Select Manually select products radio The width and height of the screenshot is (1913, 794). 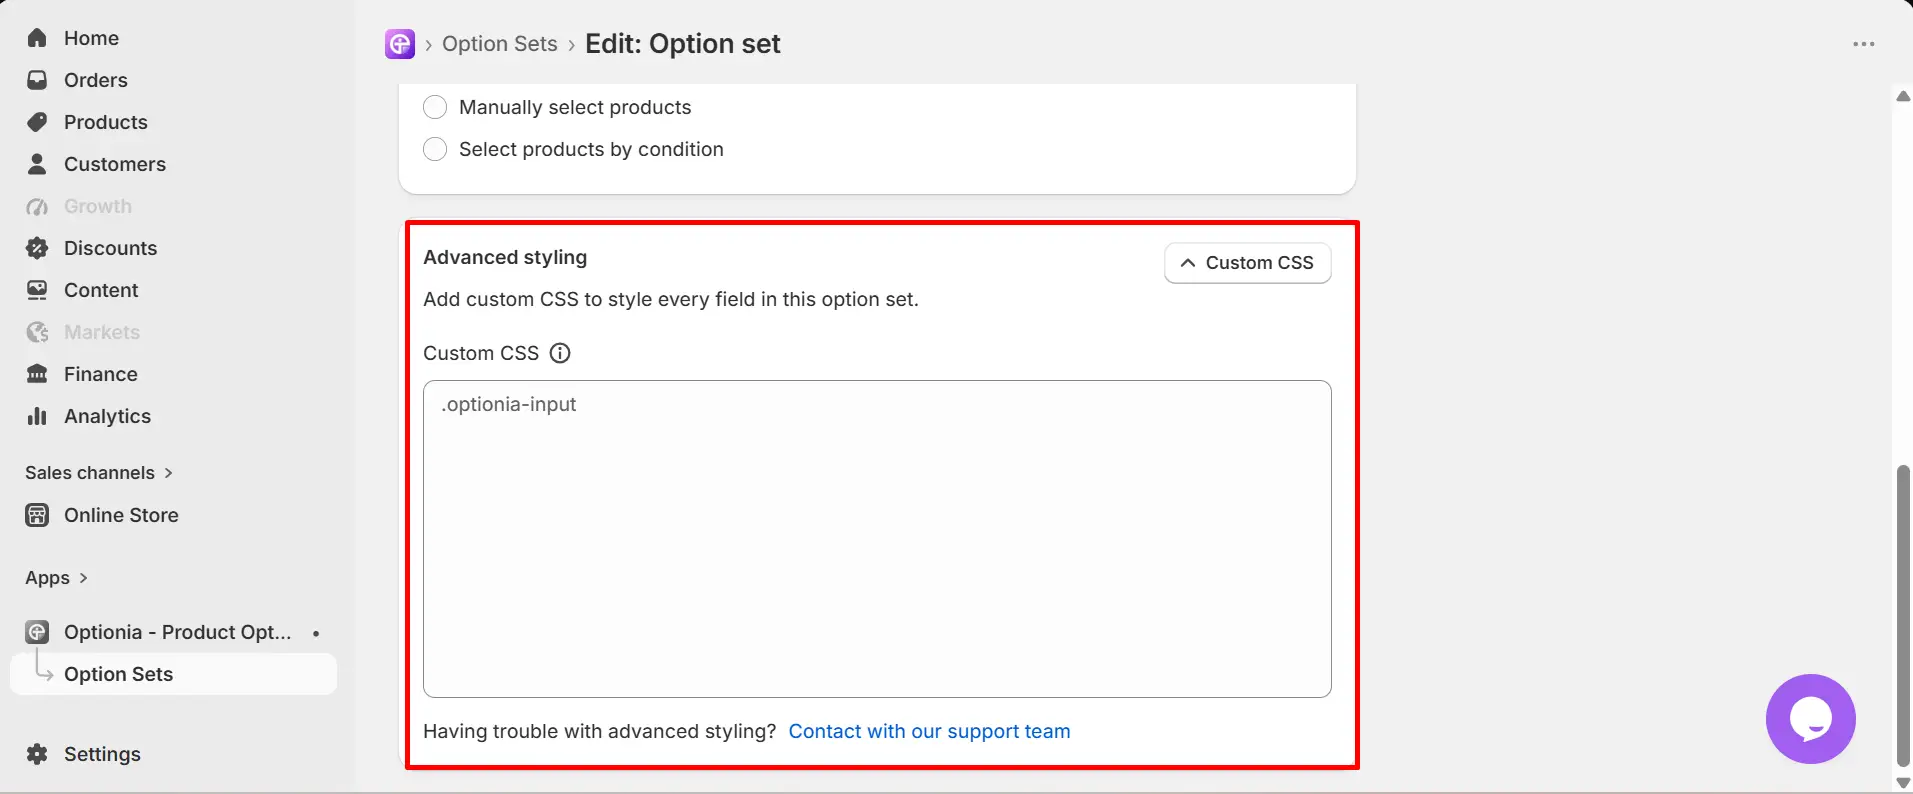pyautogui.click(x=435, y=107)
